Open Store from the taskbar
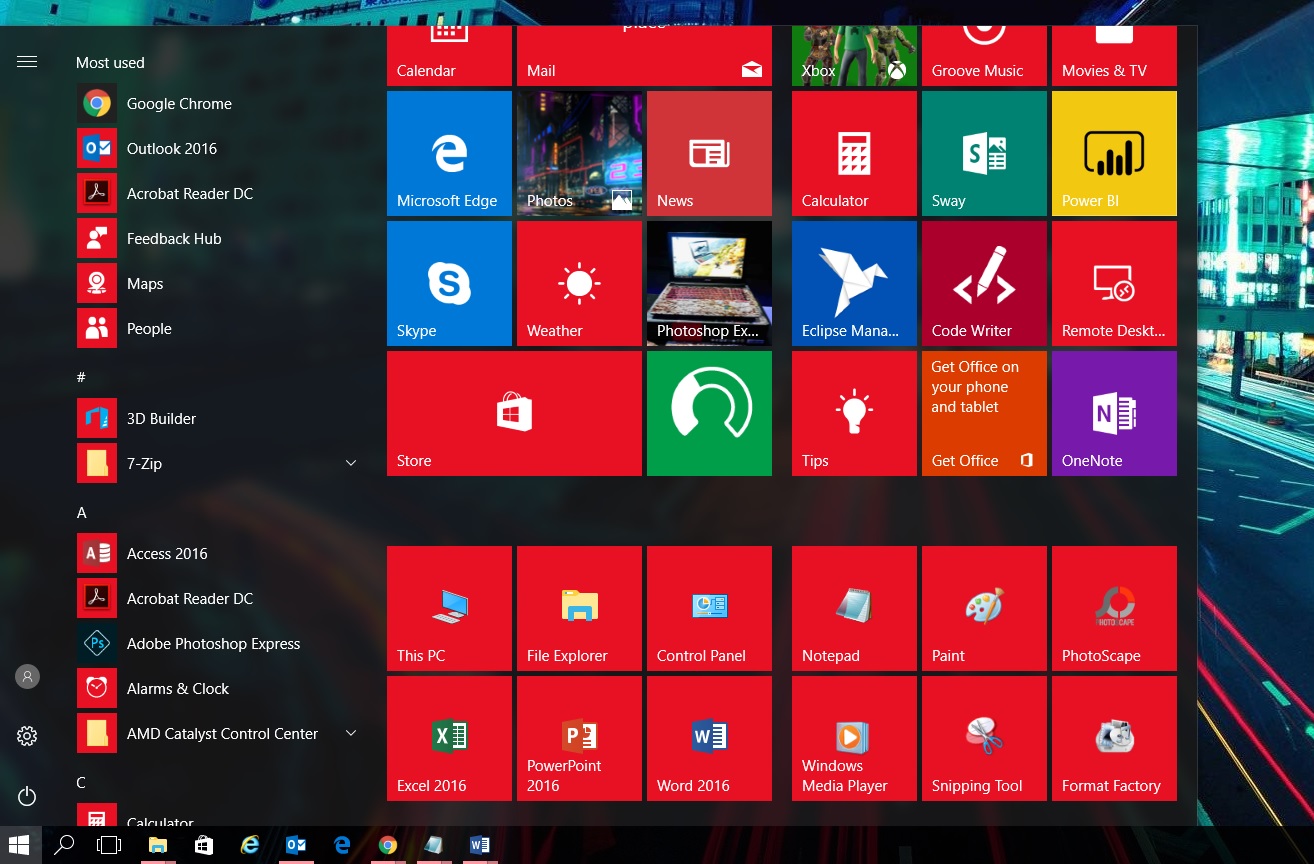Viewport: 1314px width, 864px height. [204, 845]
